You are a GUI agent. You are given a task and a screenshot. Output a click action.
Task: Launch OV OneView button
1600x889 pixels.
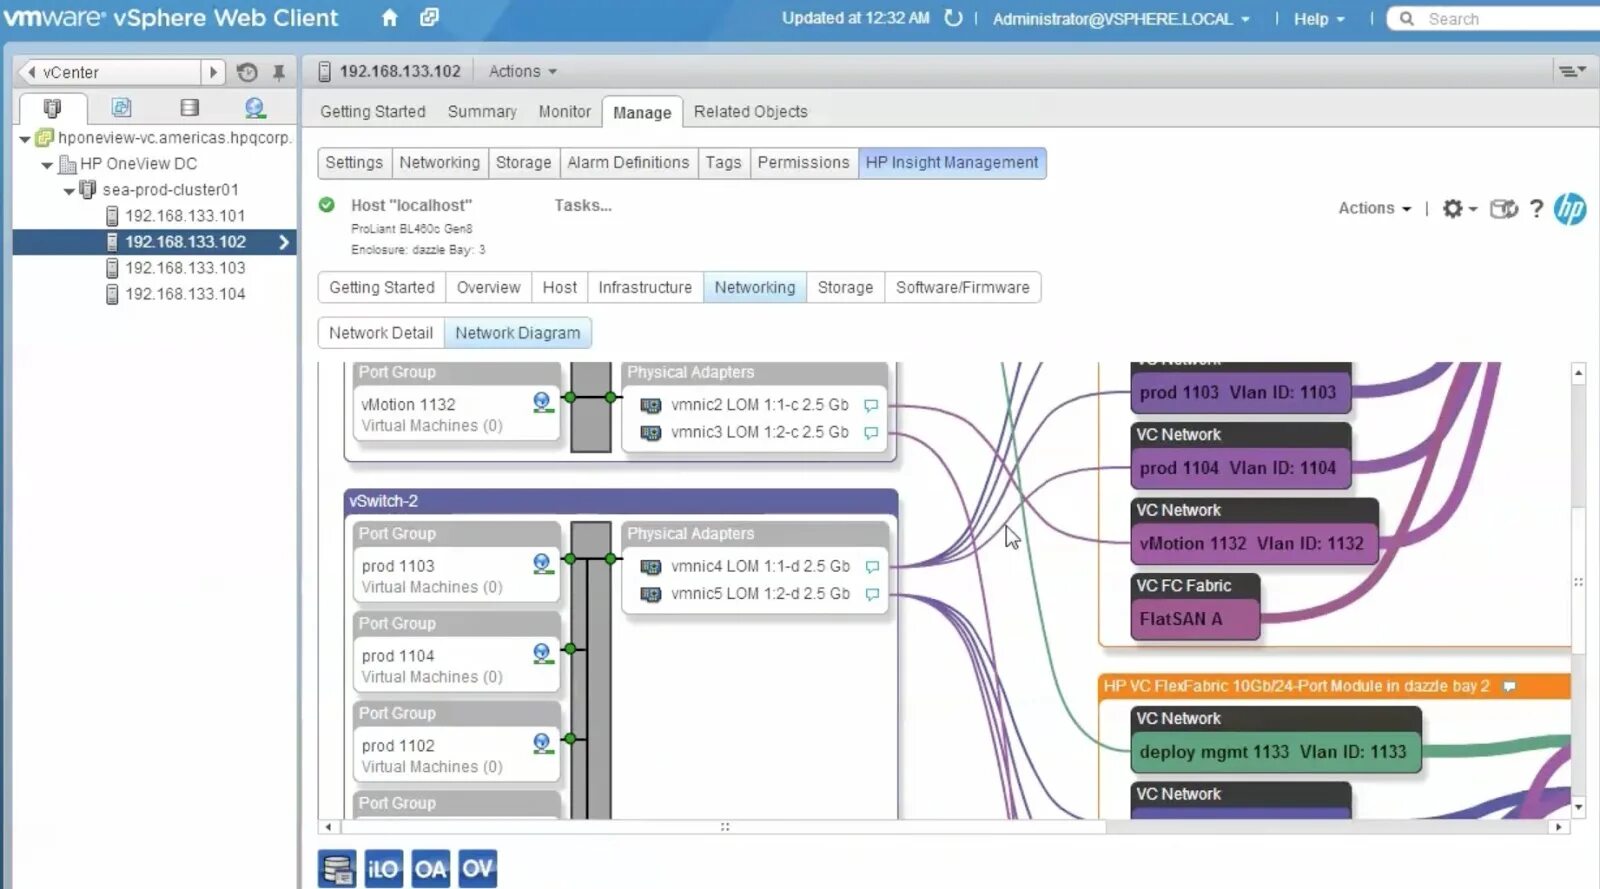point(477,869)
